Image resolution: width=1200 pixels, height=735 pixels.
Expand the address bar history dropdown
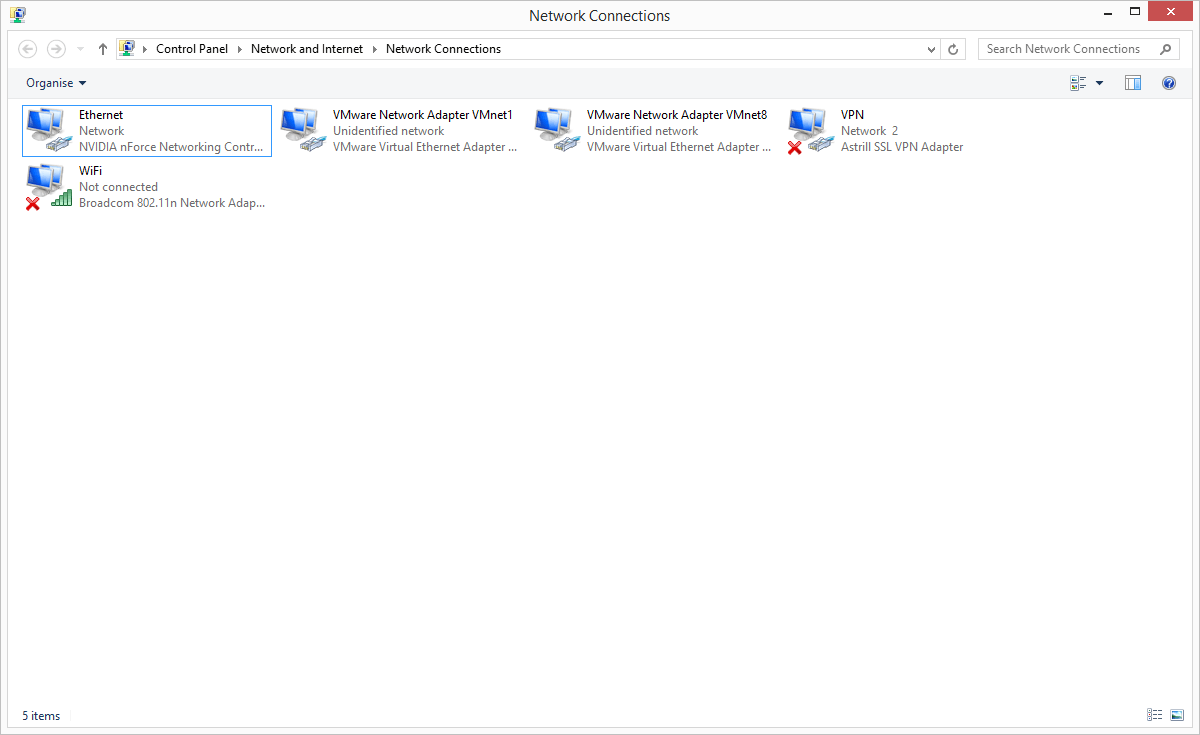tap(931, 49)
